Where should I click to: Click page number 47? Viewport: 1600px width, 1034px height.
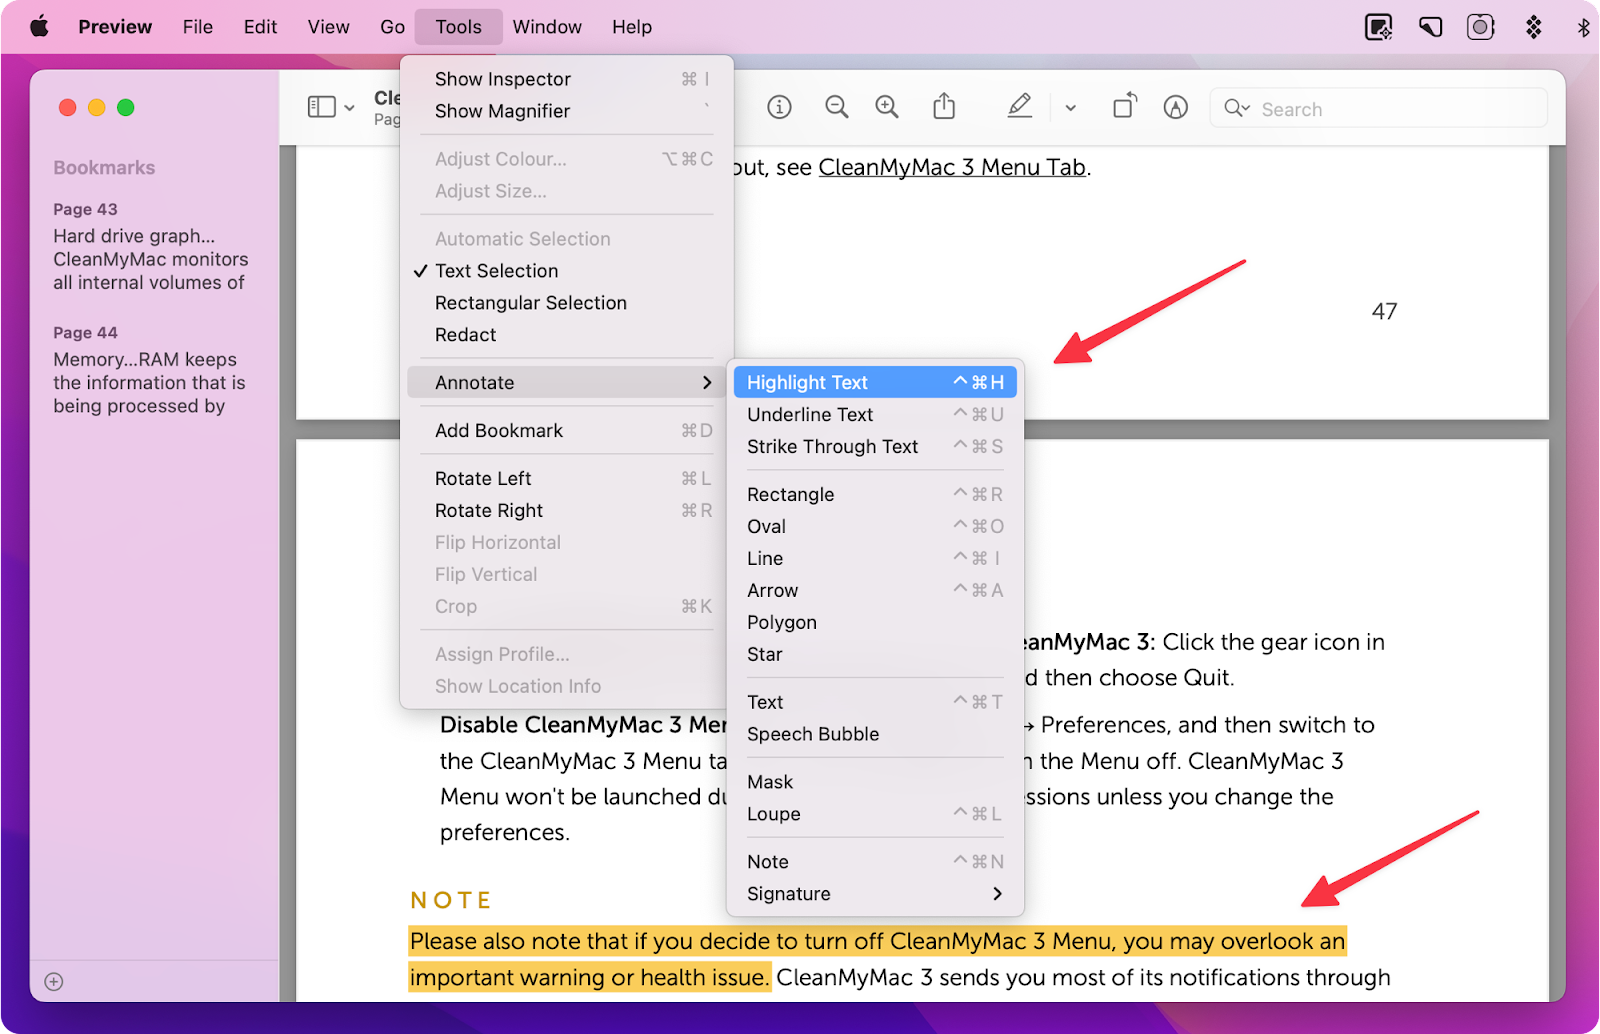pyautogui.click(x=1384, y=311)
